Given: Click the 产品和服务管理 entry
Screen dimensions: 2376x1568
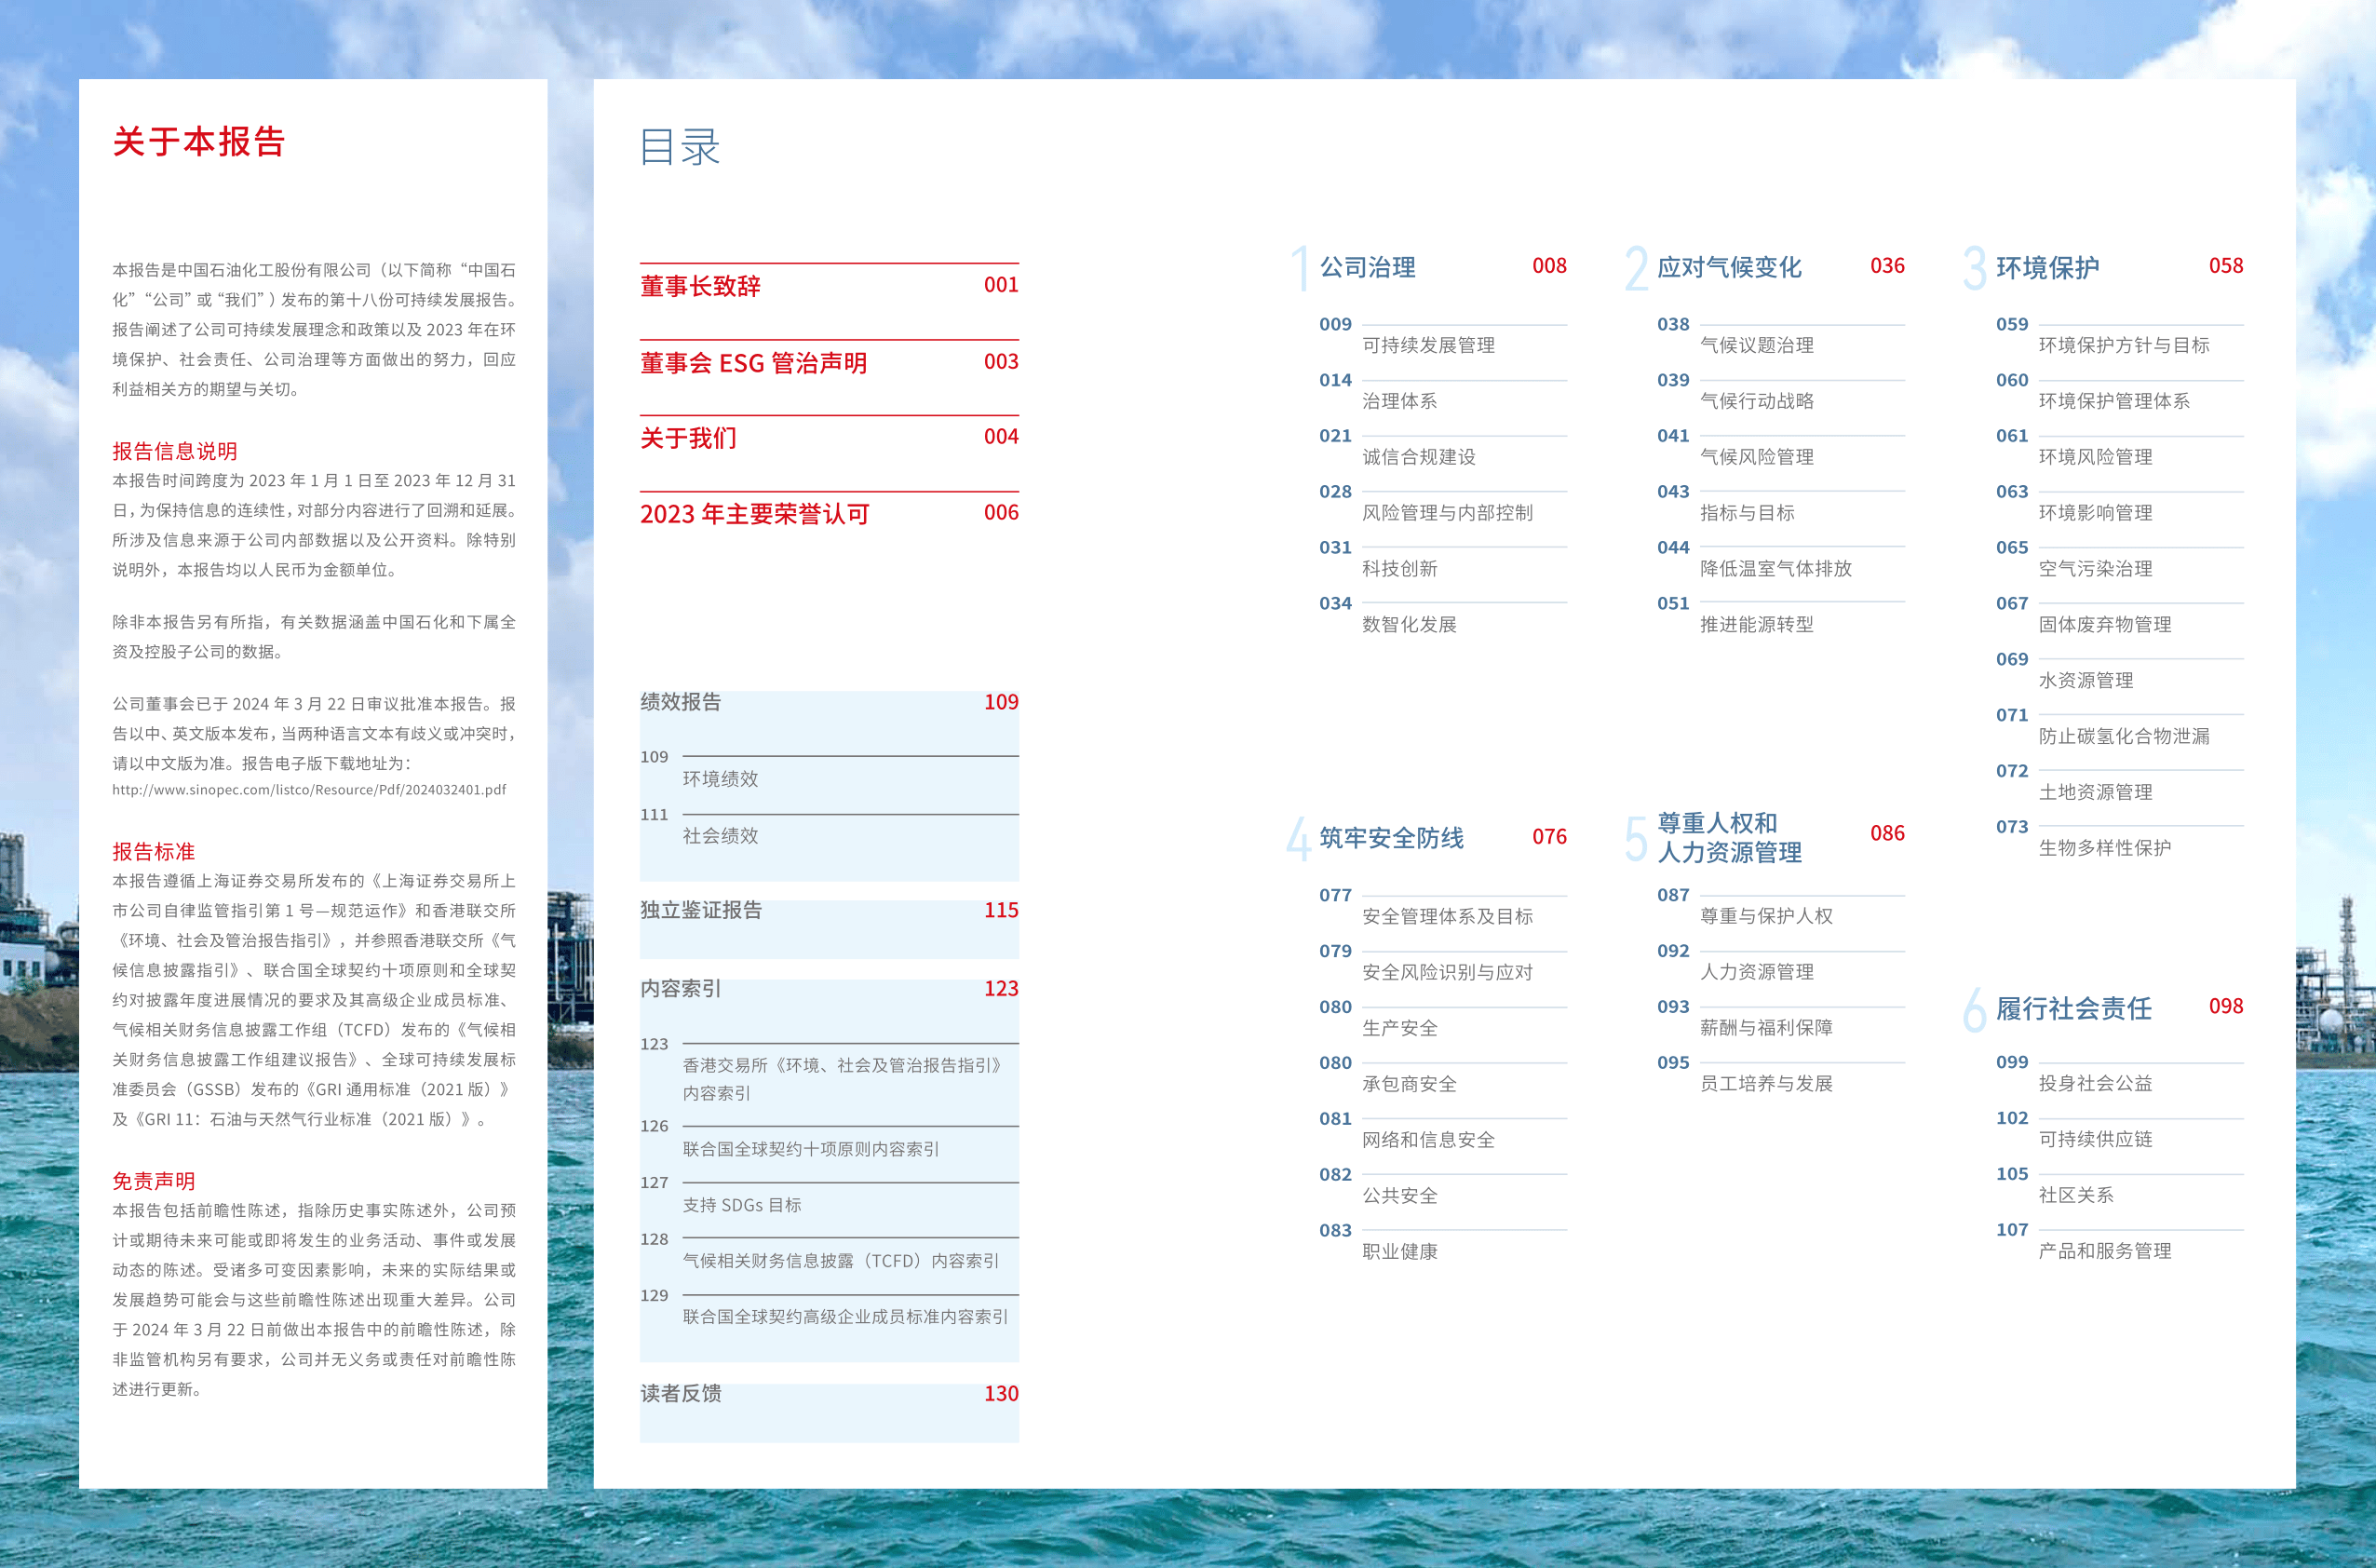Looking at the screenshot, I should (2105, 1252).
